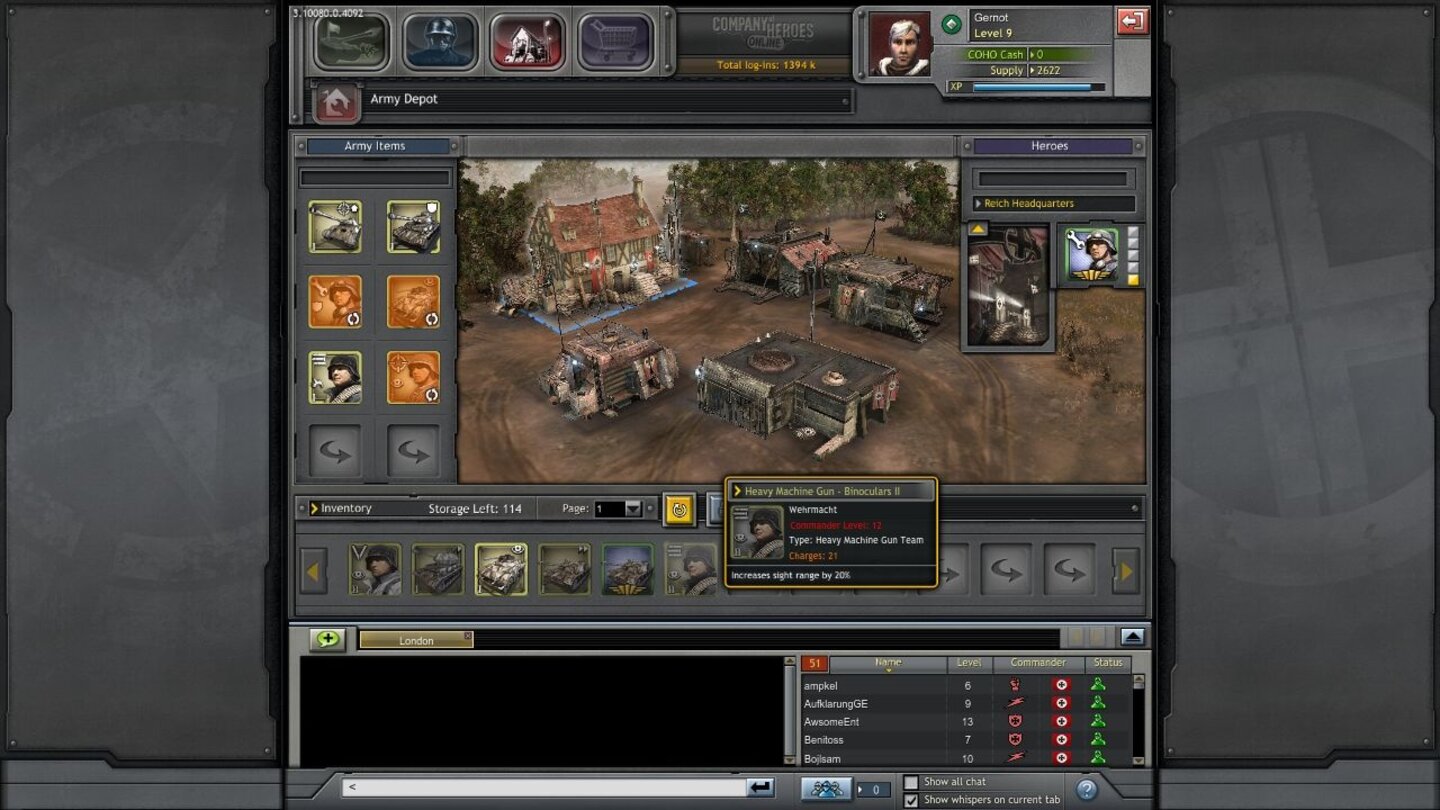Click the Reich Headquarters building thumbnail

[1008, 285]
